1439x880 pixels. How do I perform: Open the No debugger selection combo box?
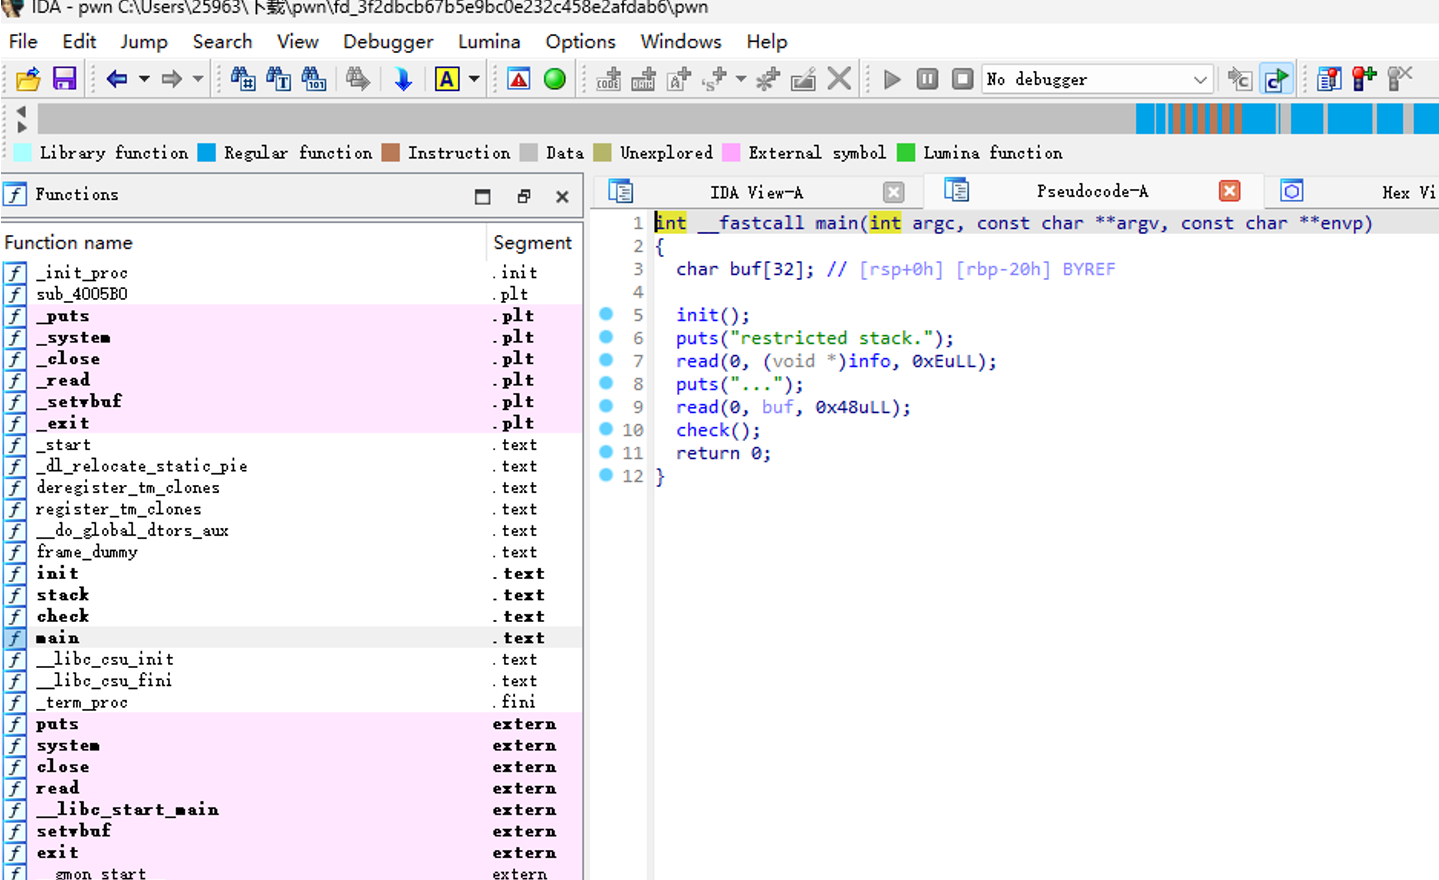[x=1097, y=79]
